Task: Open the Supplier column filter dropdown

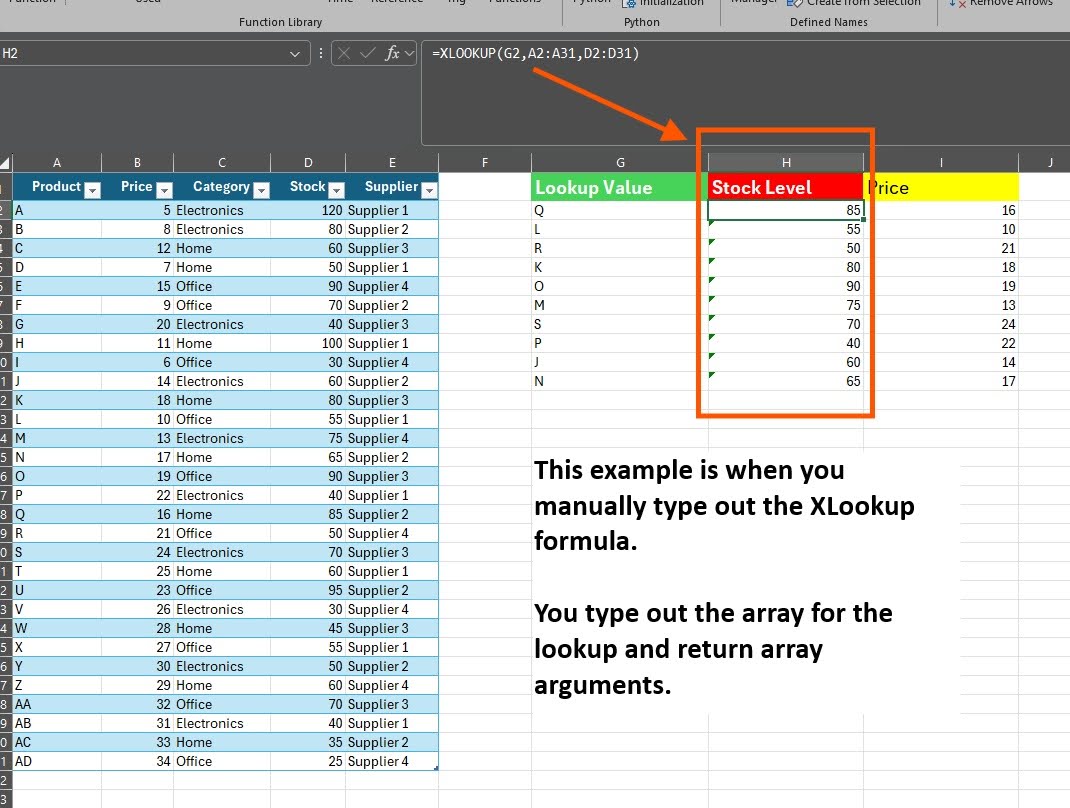Action: (429, 189)
